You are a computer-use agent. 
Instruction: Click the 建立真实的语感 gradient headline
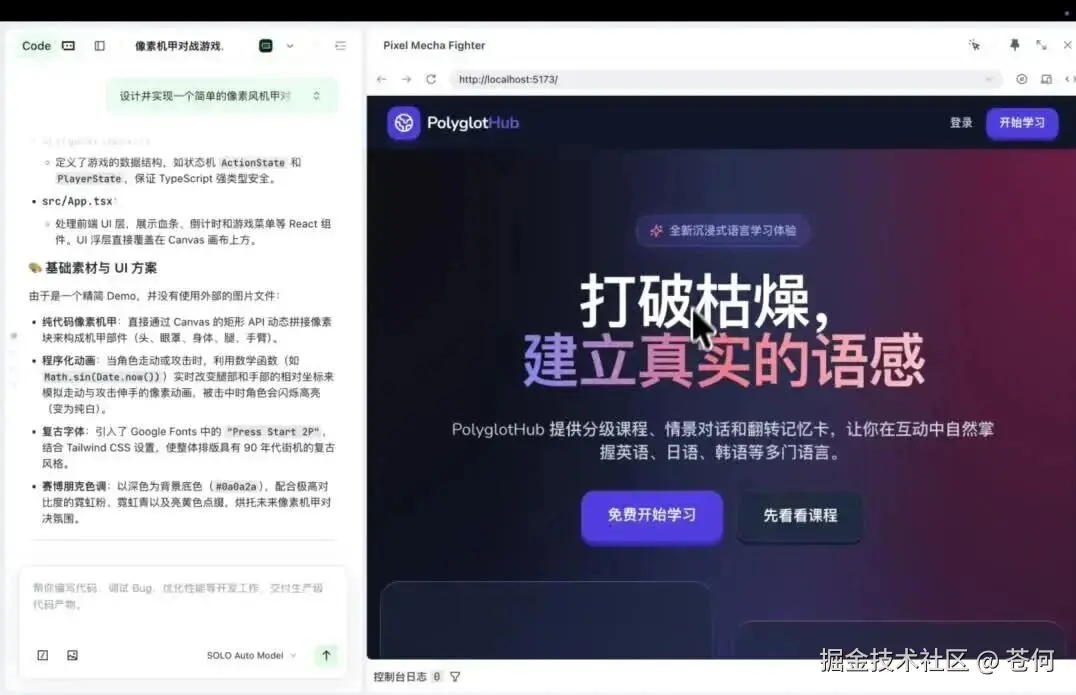coord(723,361)
